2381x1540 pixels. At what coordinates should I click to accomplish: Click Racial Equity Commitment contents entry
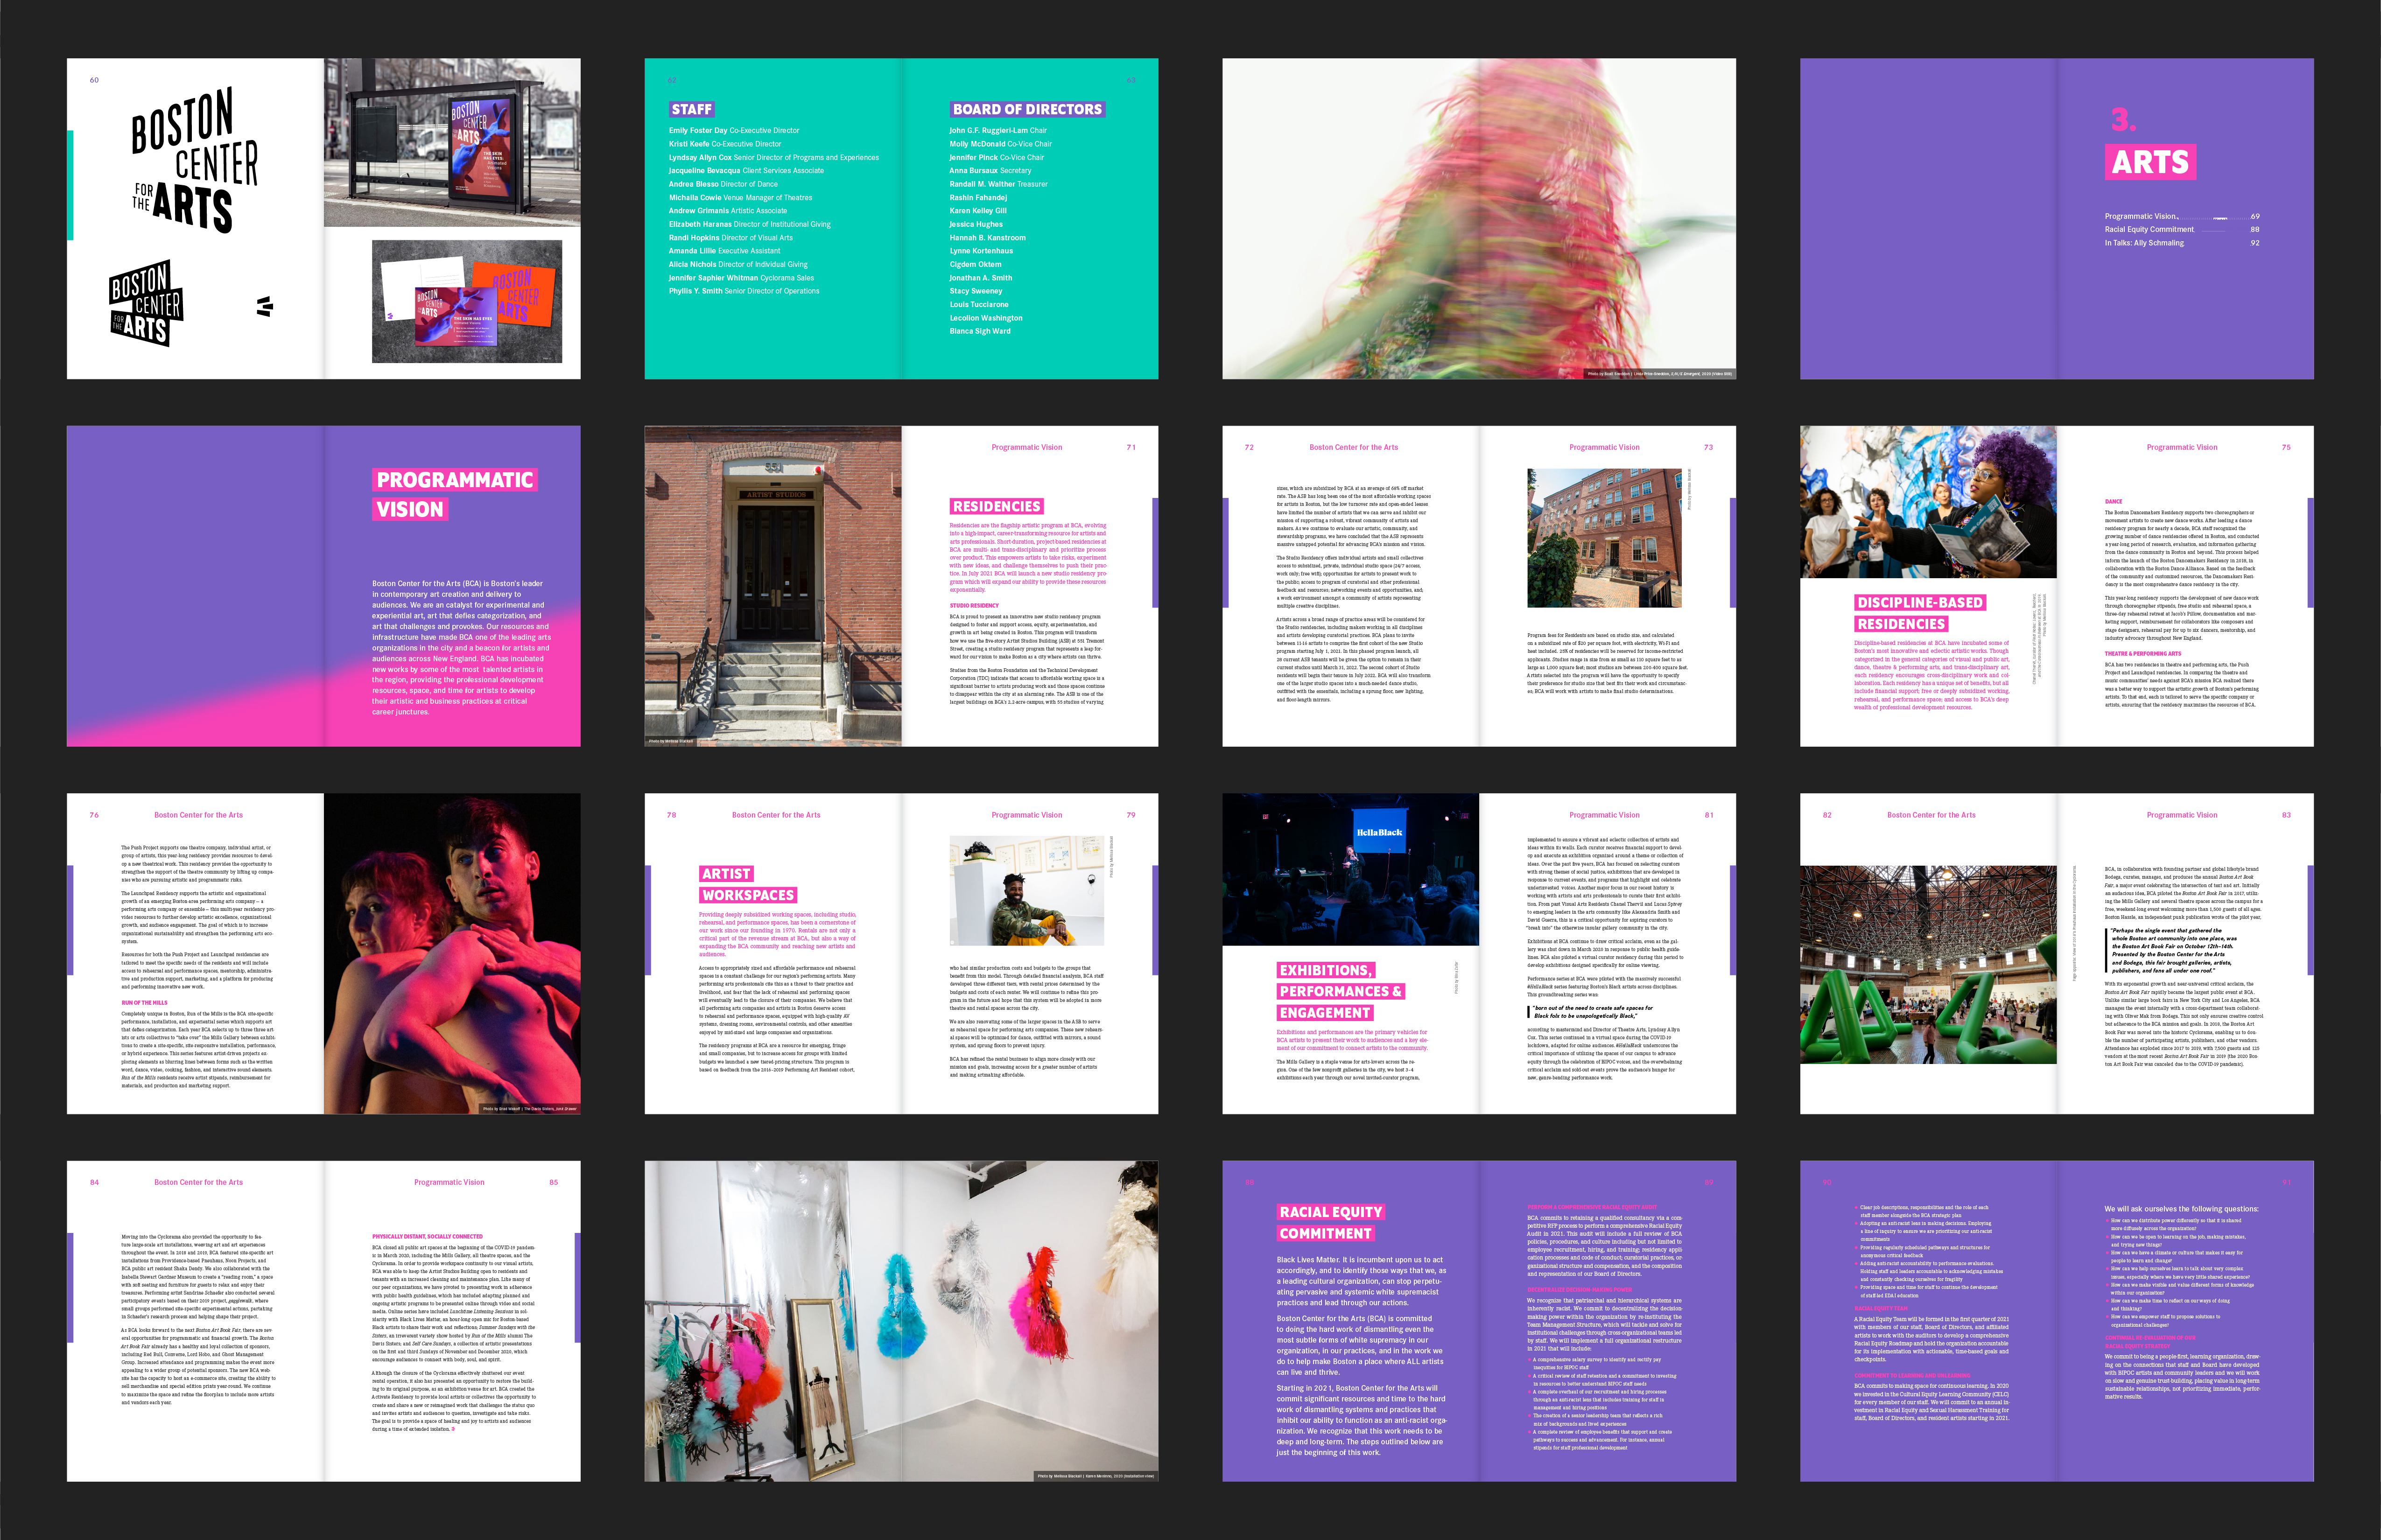(2149, 229)
